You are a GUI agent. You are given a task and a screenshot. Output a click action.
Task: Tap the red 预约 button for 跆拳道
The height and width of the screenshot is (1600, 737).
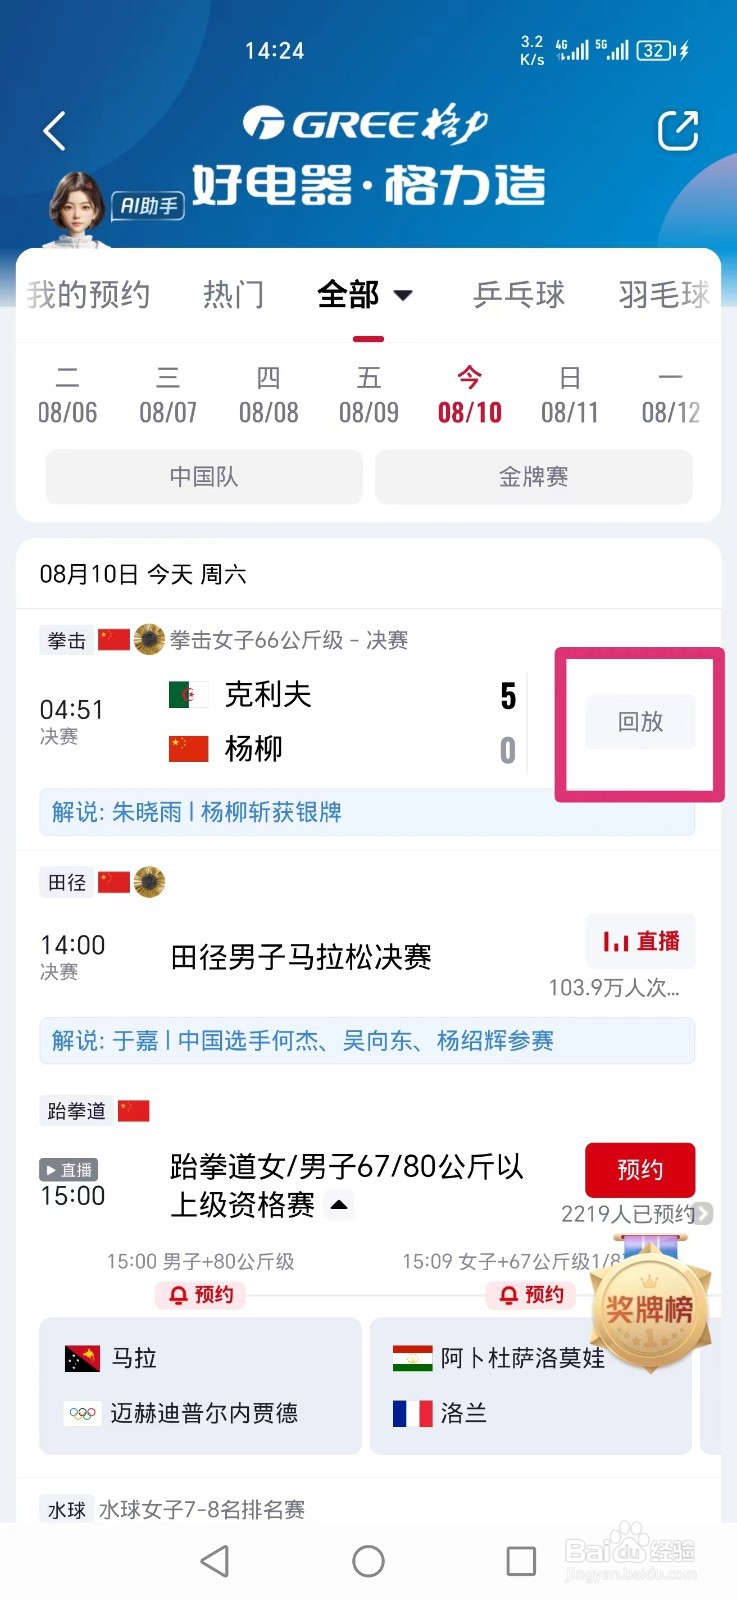(640, 1169)
